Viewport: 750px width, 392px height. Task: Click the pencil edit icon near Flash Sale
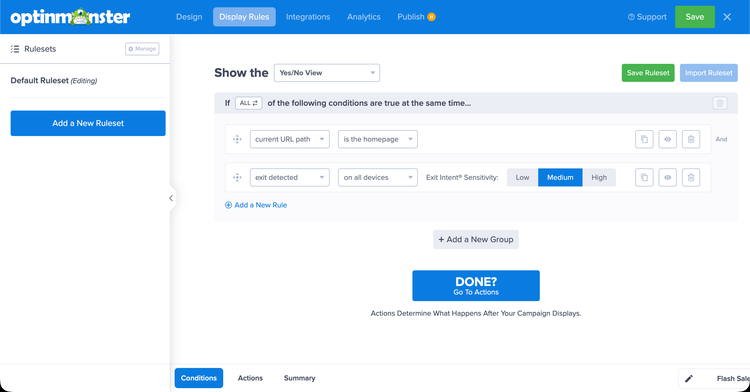[x=689, y=379]
